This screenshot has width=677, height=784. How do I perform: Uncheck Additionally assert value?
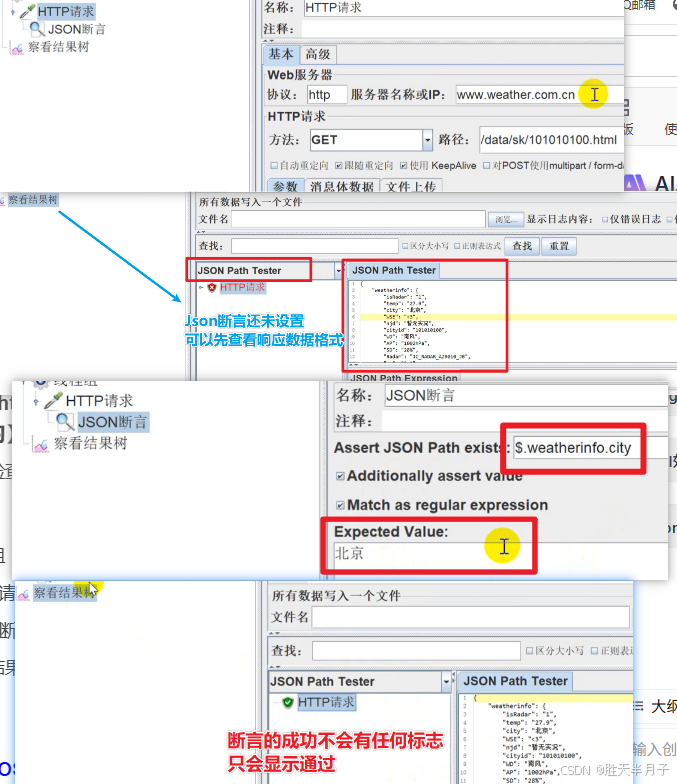(340, 476)
